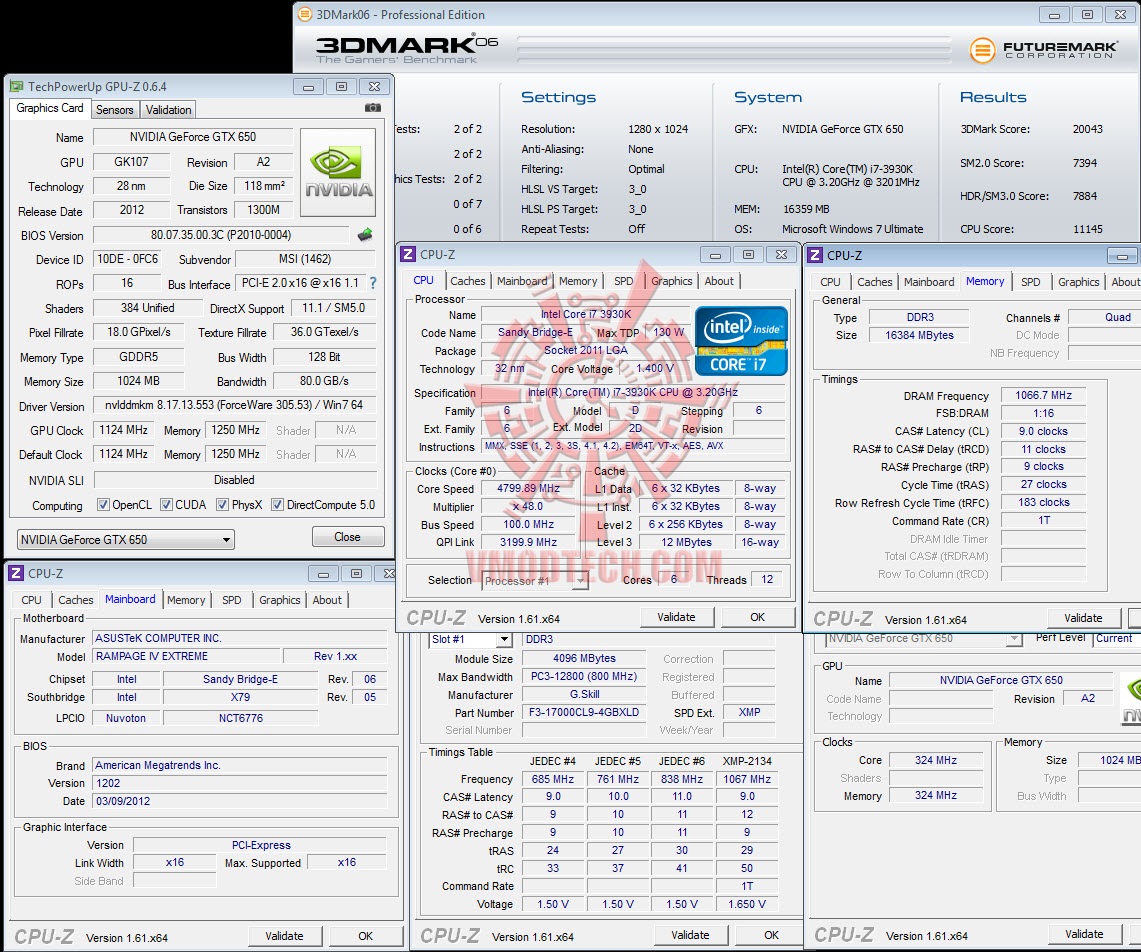Click the Intel Core i7 logo badge
The image size is (1141, 952).
741,340
